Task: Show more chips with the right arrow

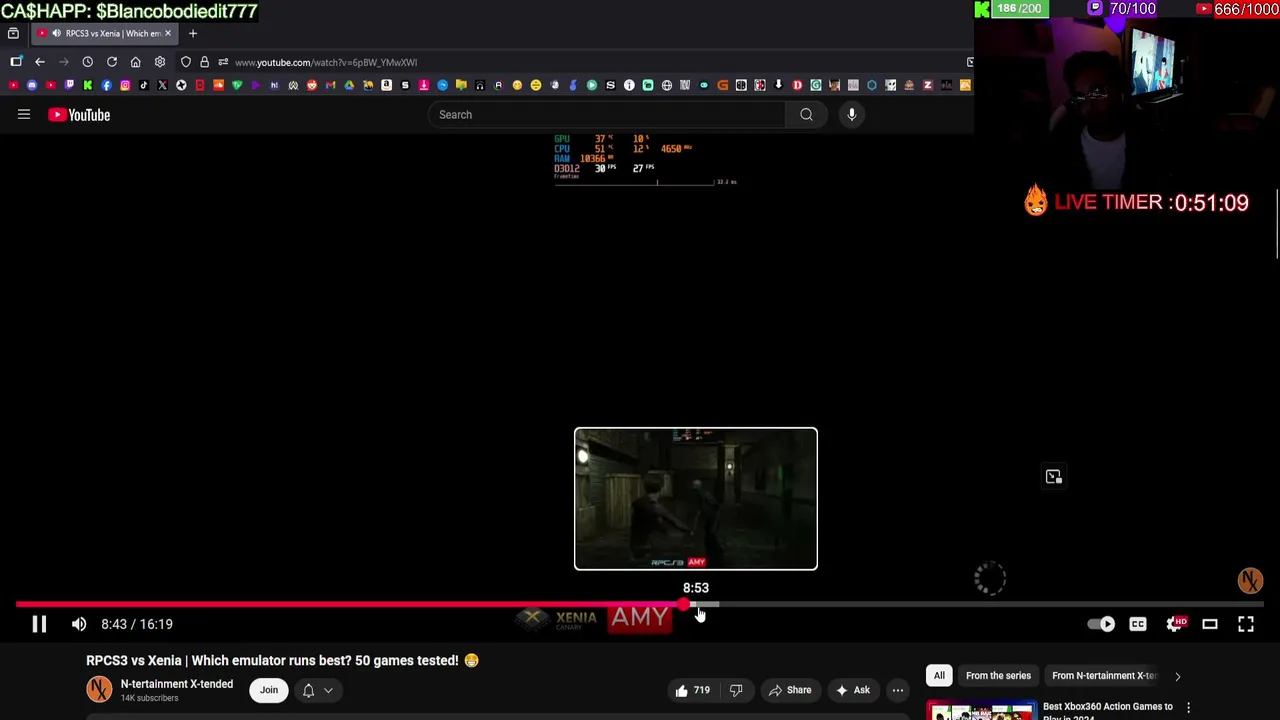Action: pos(1177,676)
